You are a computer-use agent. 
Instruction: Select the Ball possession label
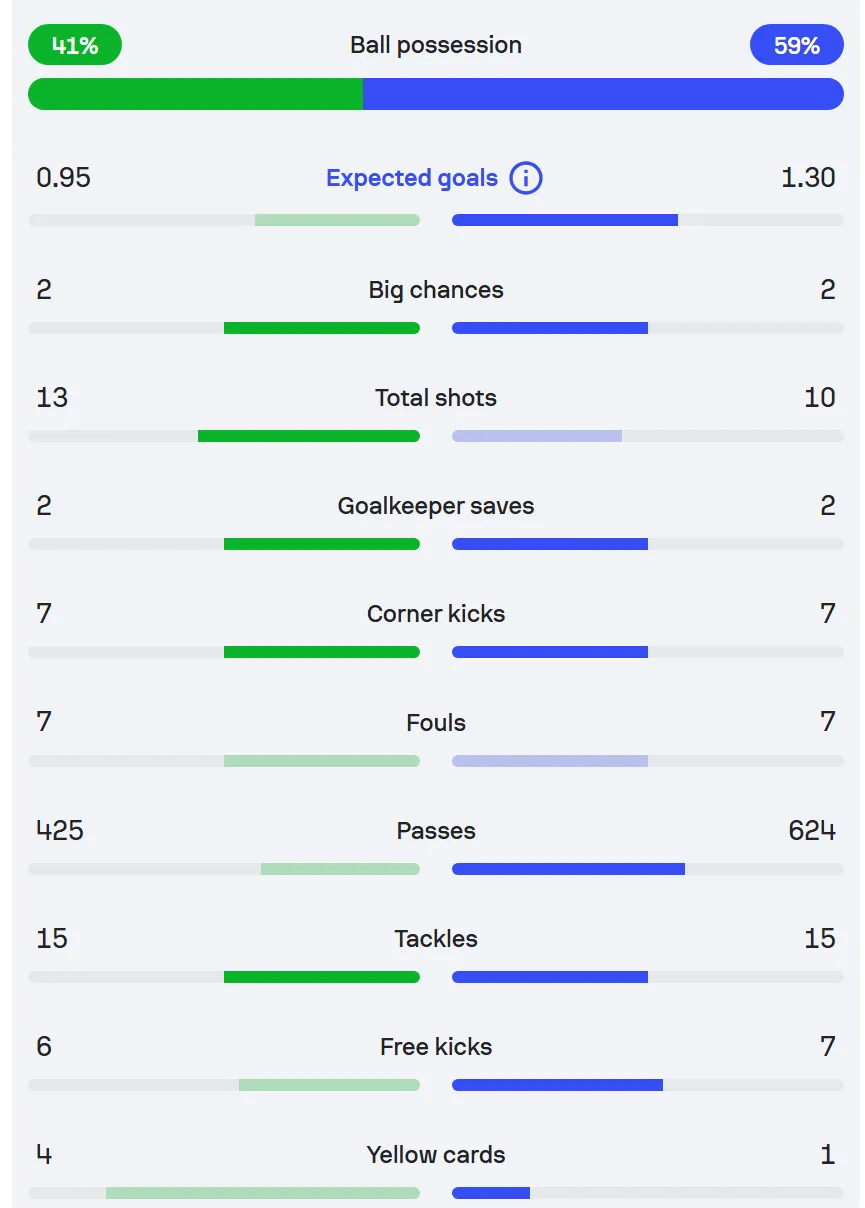436,45
